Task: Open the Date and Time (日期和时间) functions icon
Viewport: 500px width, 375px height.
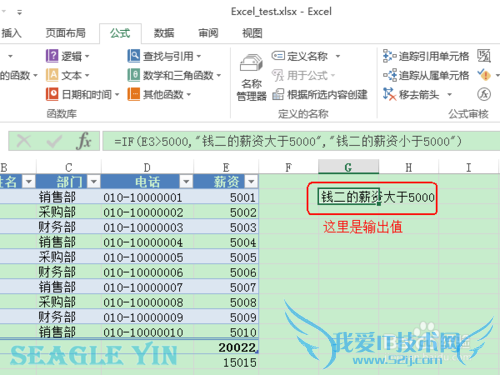Action: [52, 94]
